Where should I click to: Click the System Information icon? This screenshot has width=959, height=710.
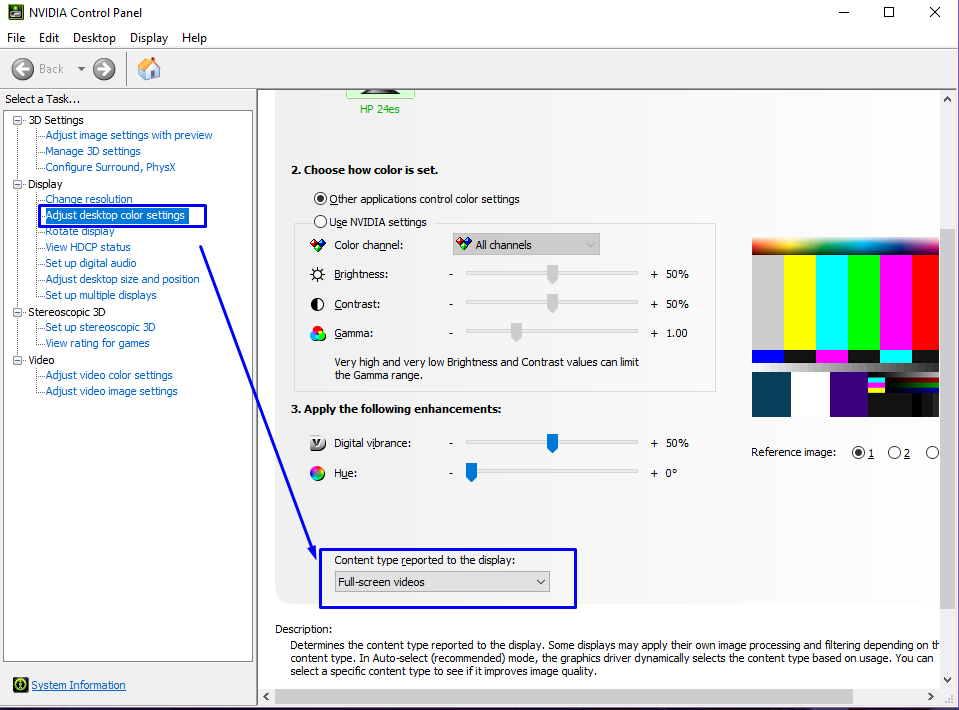[20, 685]
